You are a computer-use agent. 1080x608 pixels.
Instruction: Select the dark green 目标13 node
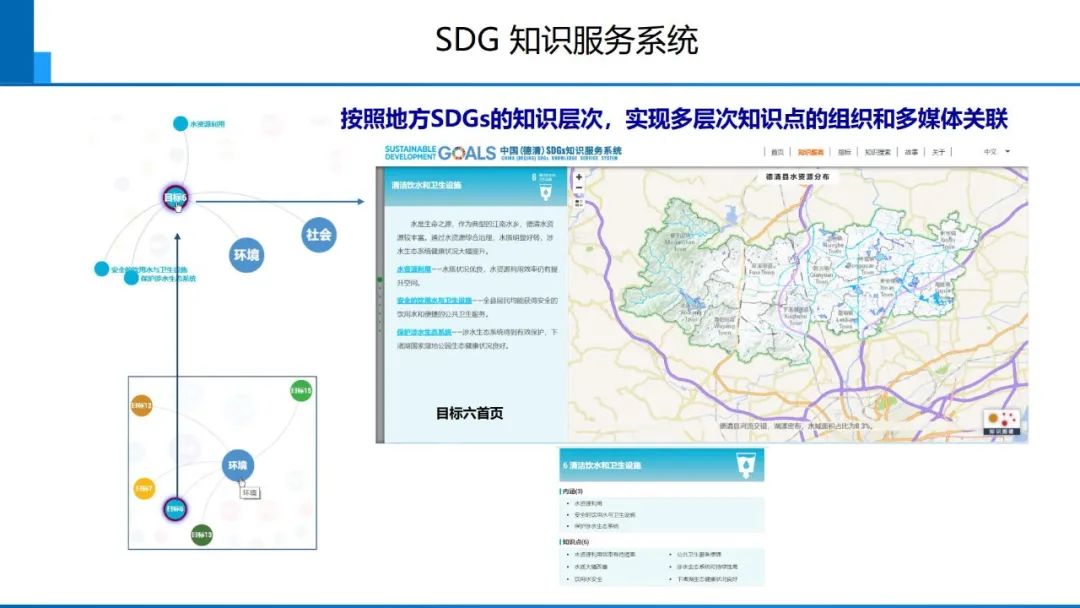point(202,535)
